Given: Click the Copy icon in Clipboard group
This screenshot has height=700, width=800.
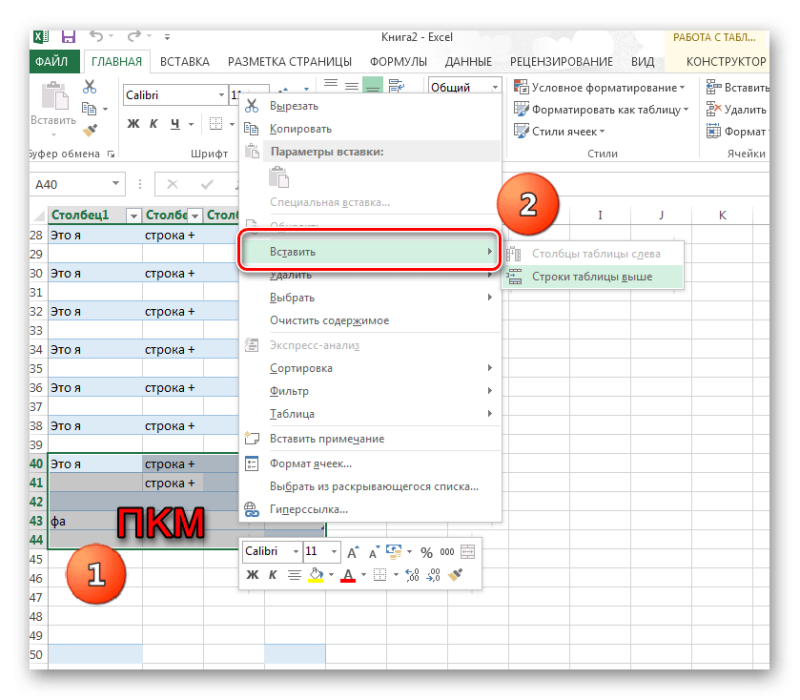Looking at the screenshot, I should [x=89, y=109].
